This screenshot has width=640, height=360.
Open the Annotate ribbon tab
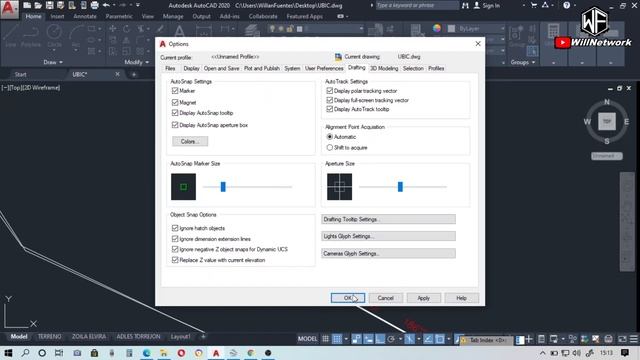(85, 16)
